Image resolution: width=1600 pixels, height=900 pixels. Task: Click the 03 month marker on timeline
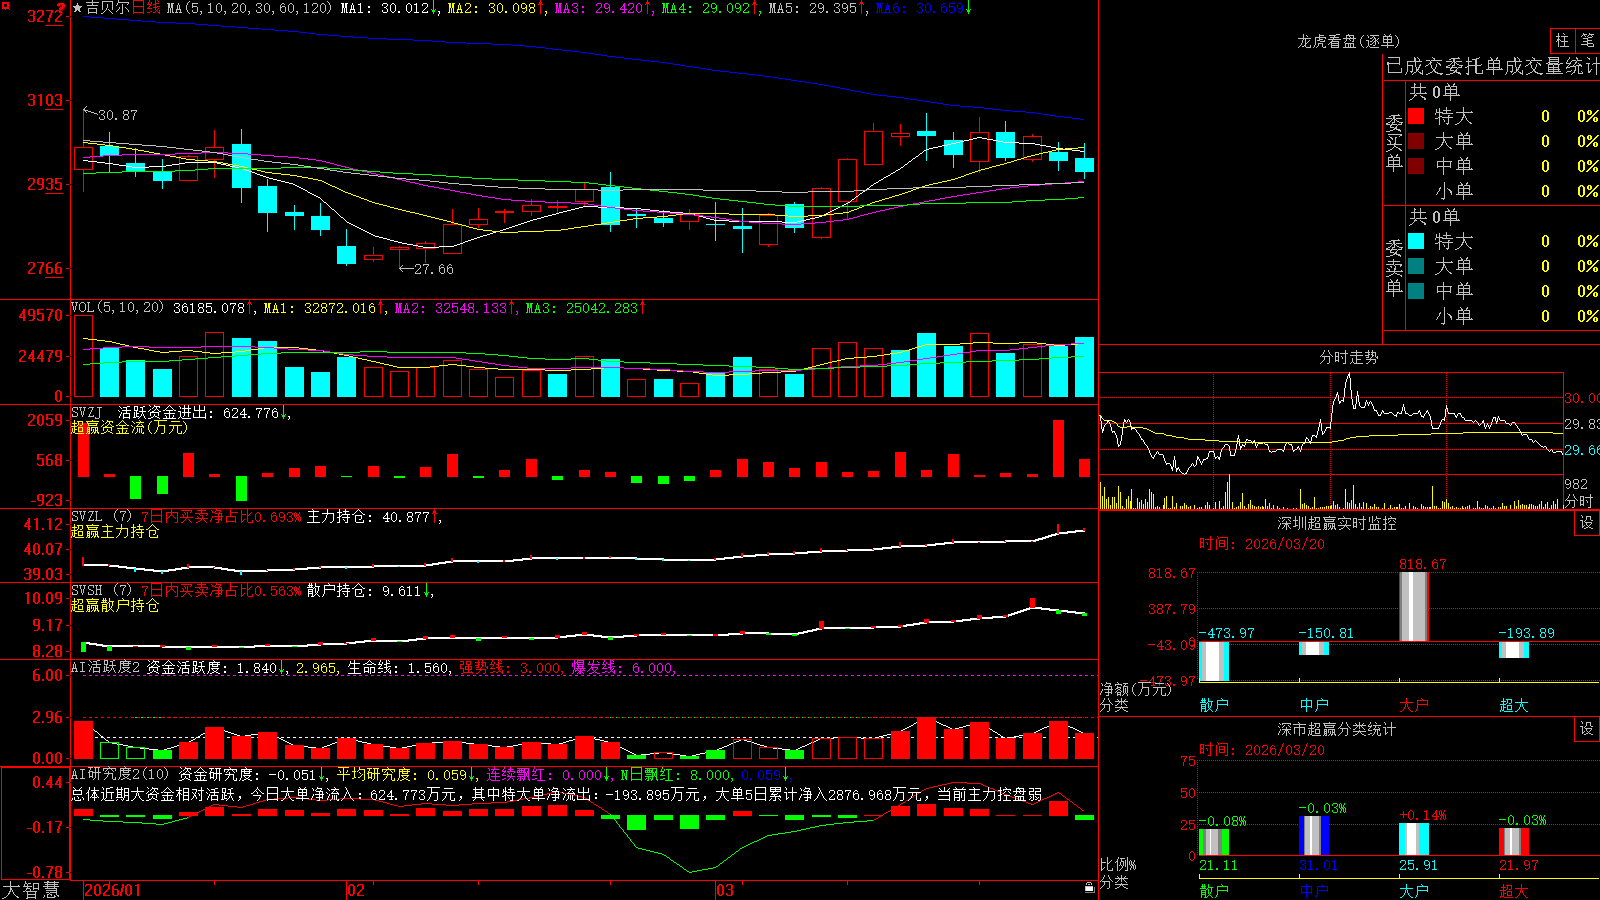(x=725, y=890)
